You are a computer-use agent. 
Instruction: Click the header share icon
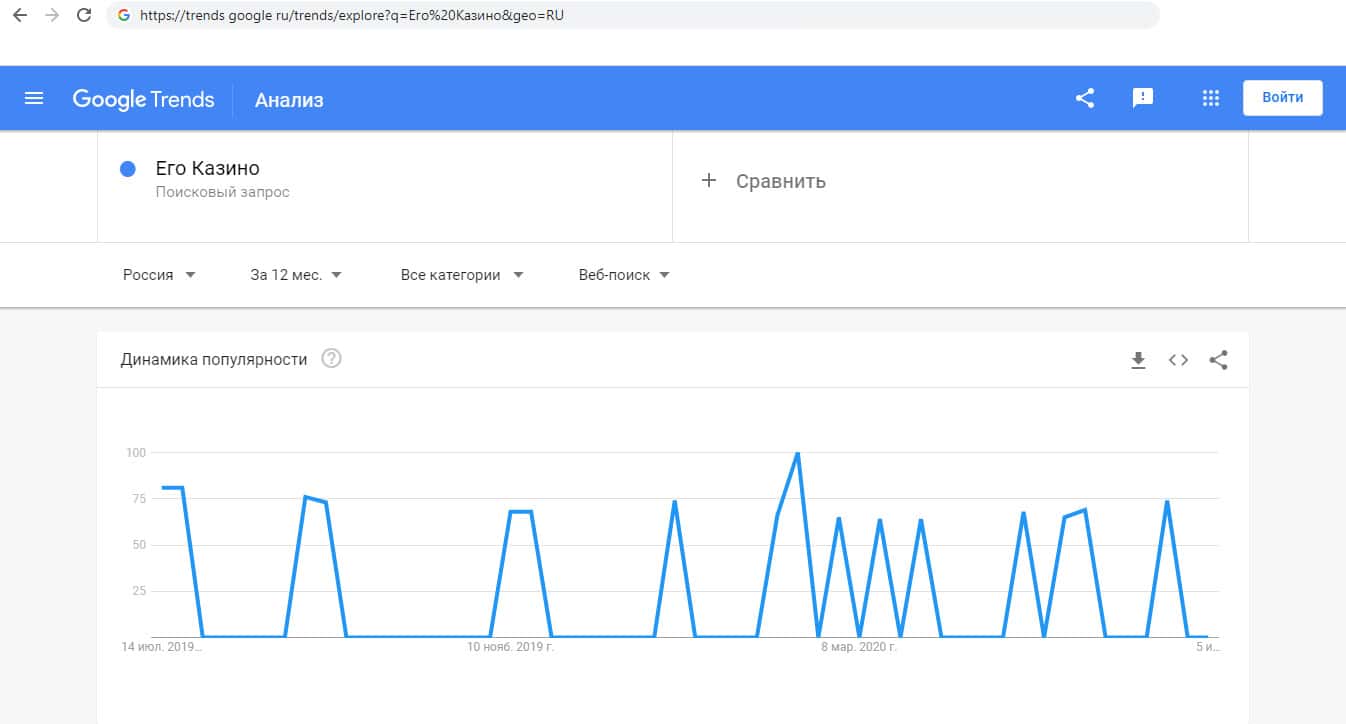1085,98
